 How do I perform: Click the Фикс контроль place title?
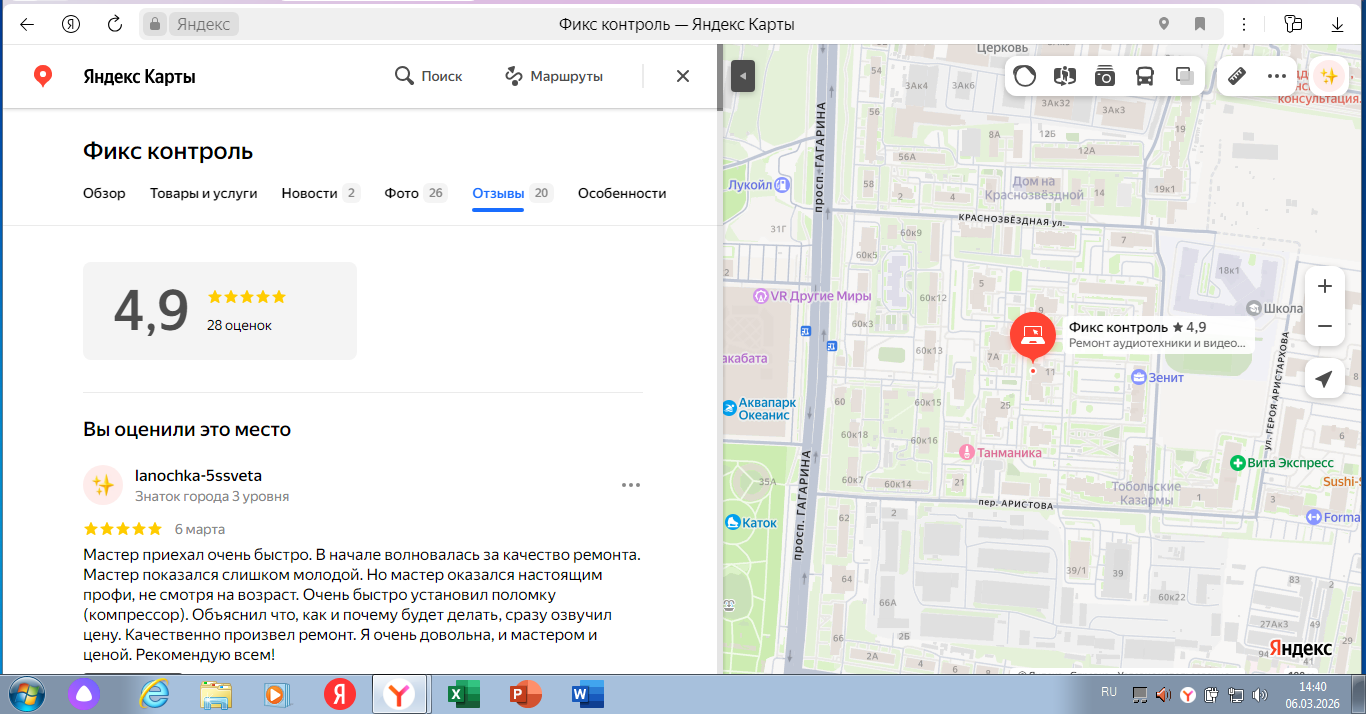click(x=168, y=152)
